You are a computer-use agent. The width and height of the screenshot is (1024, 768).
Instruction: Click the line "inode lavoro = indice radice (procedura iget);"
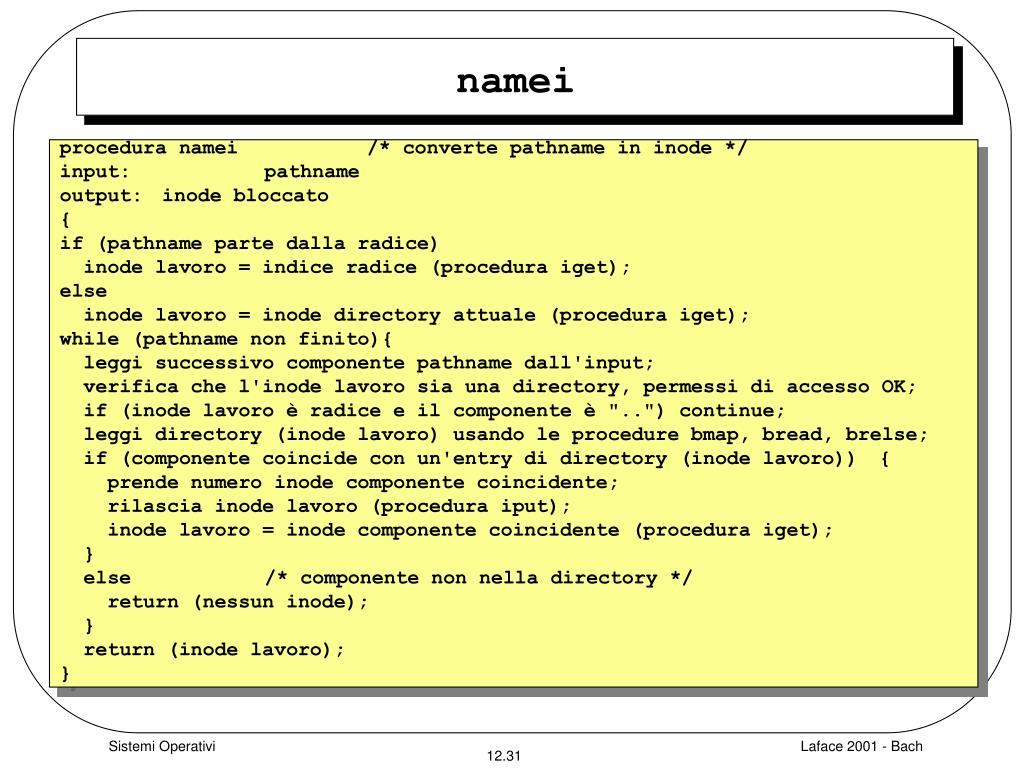point(357,268)
